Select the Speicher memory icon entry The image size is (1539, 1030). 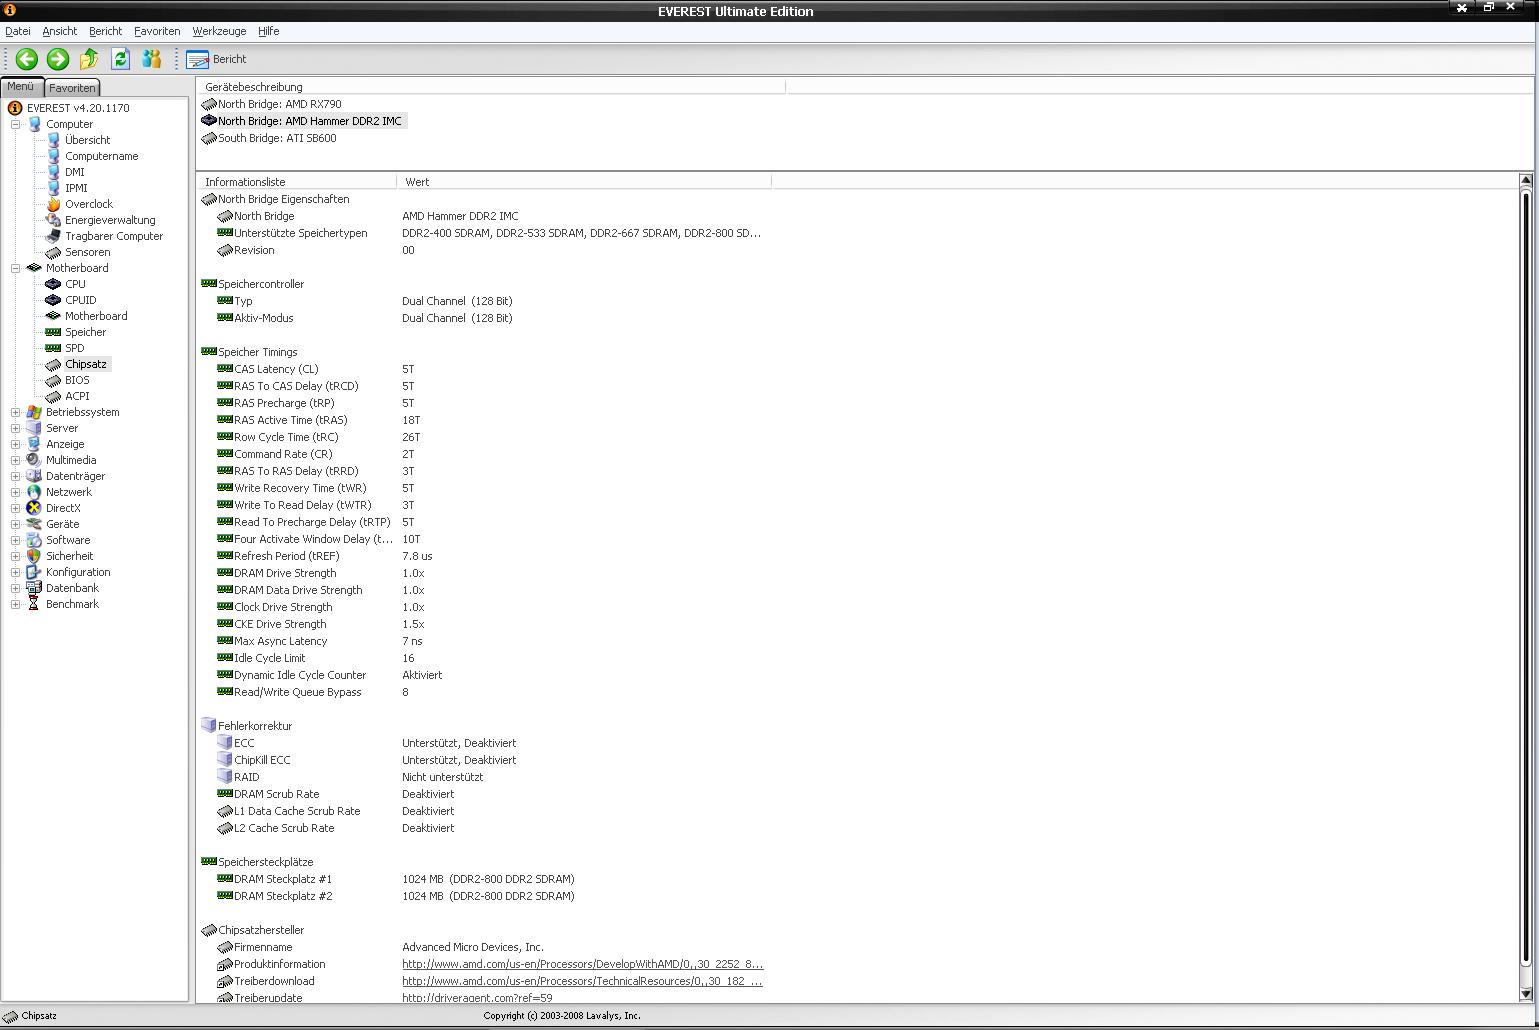pyautogui.click(x=54, y=332)
